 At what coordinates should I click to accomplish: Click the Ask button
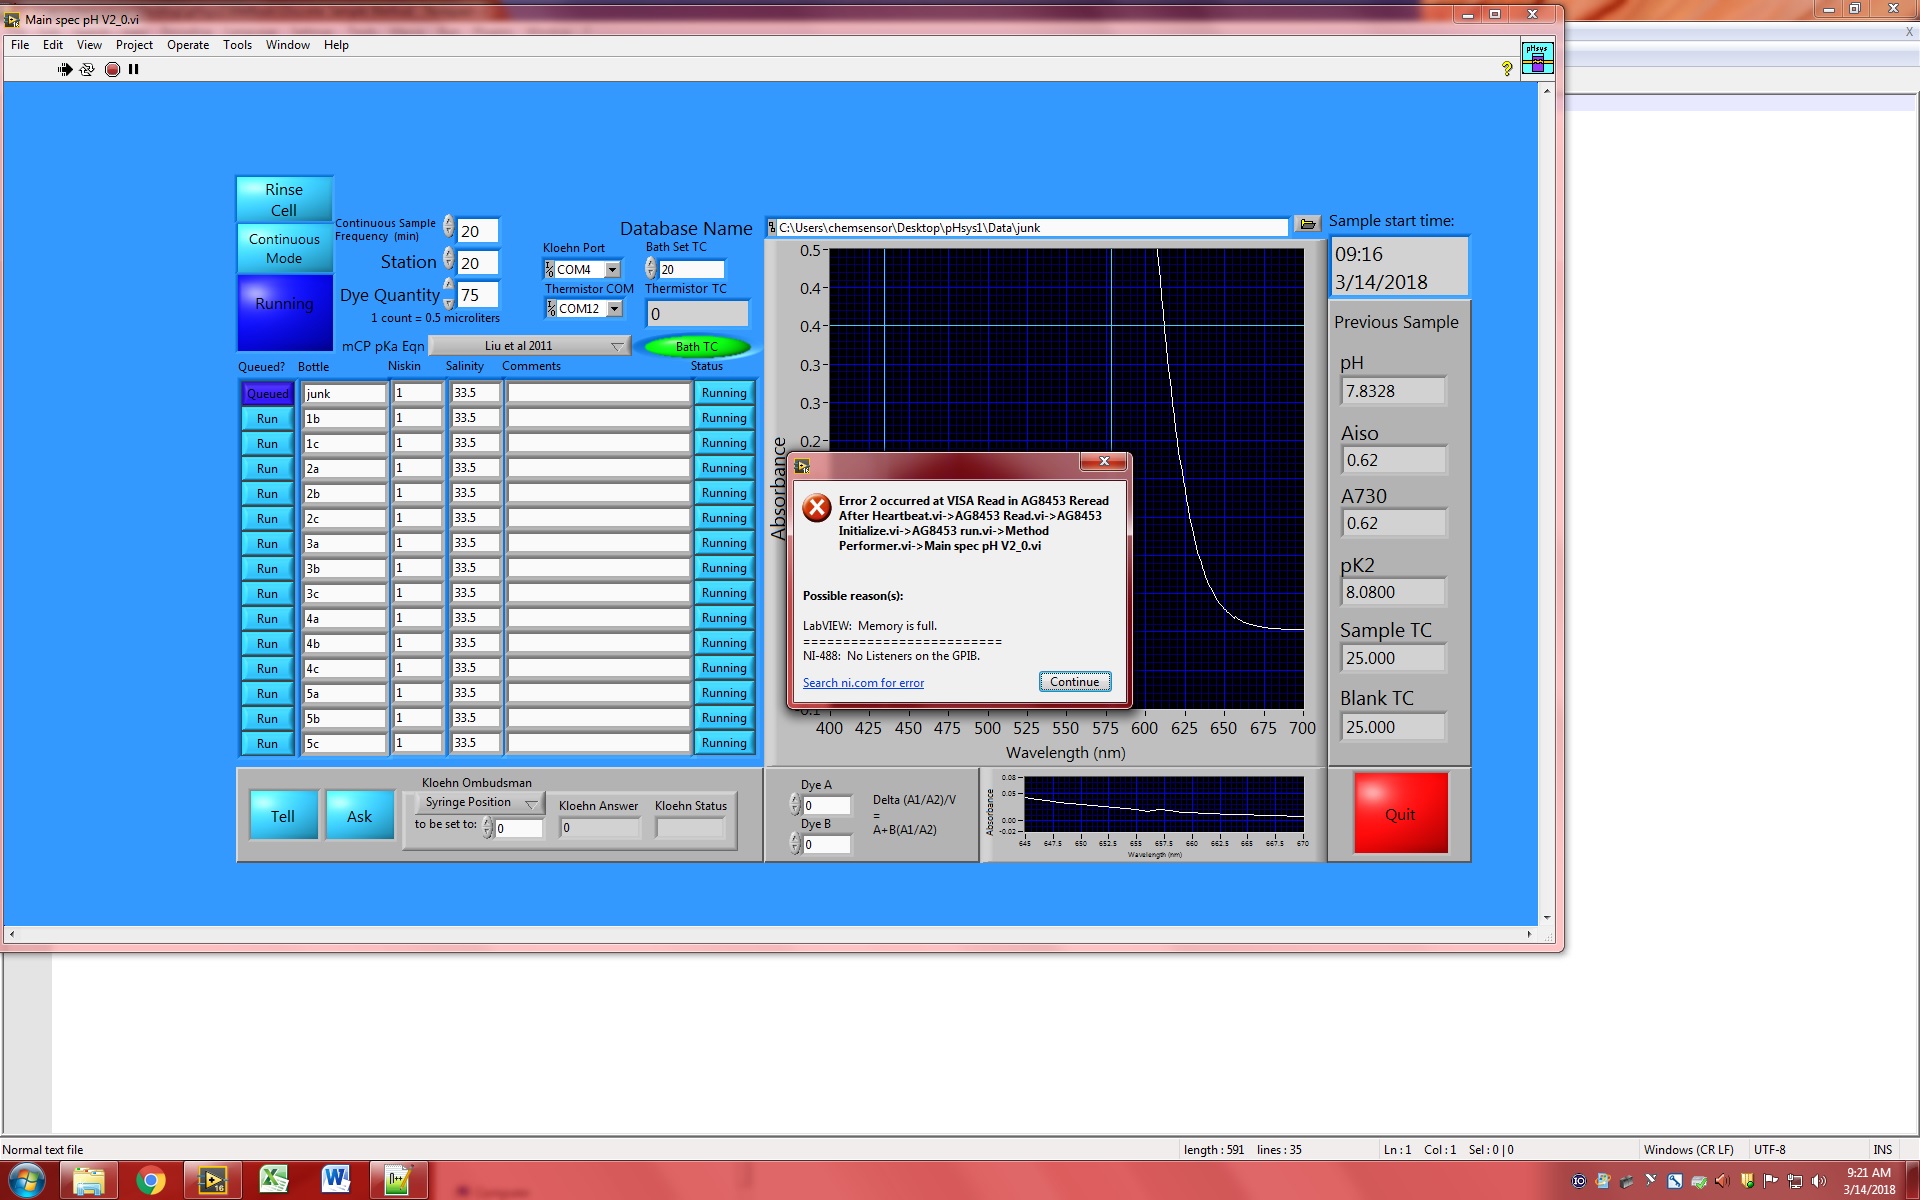pyautogui.click(x=359, y=816)
